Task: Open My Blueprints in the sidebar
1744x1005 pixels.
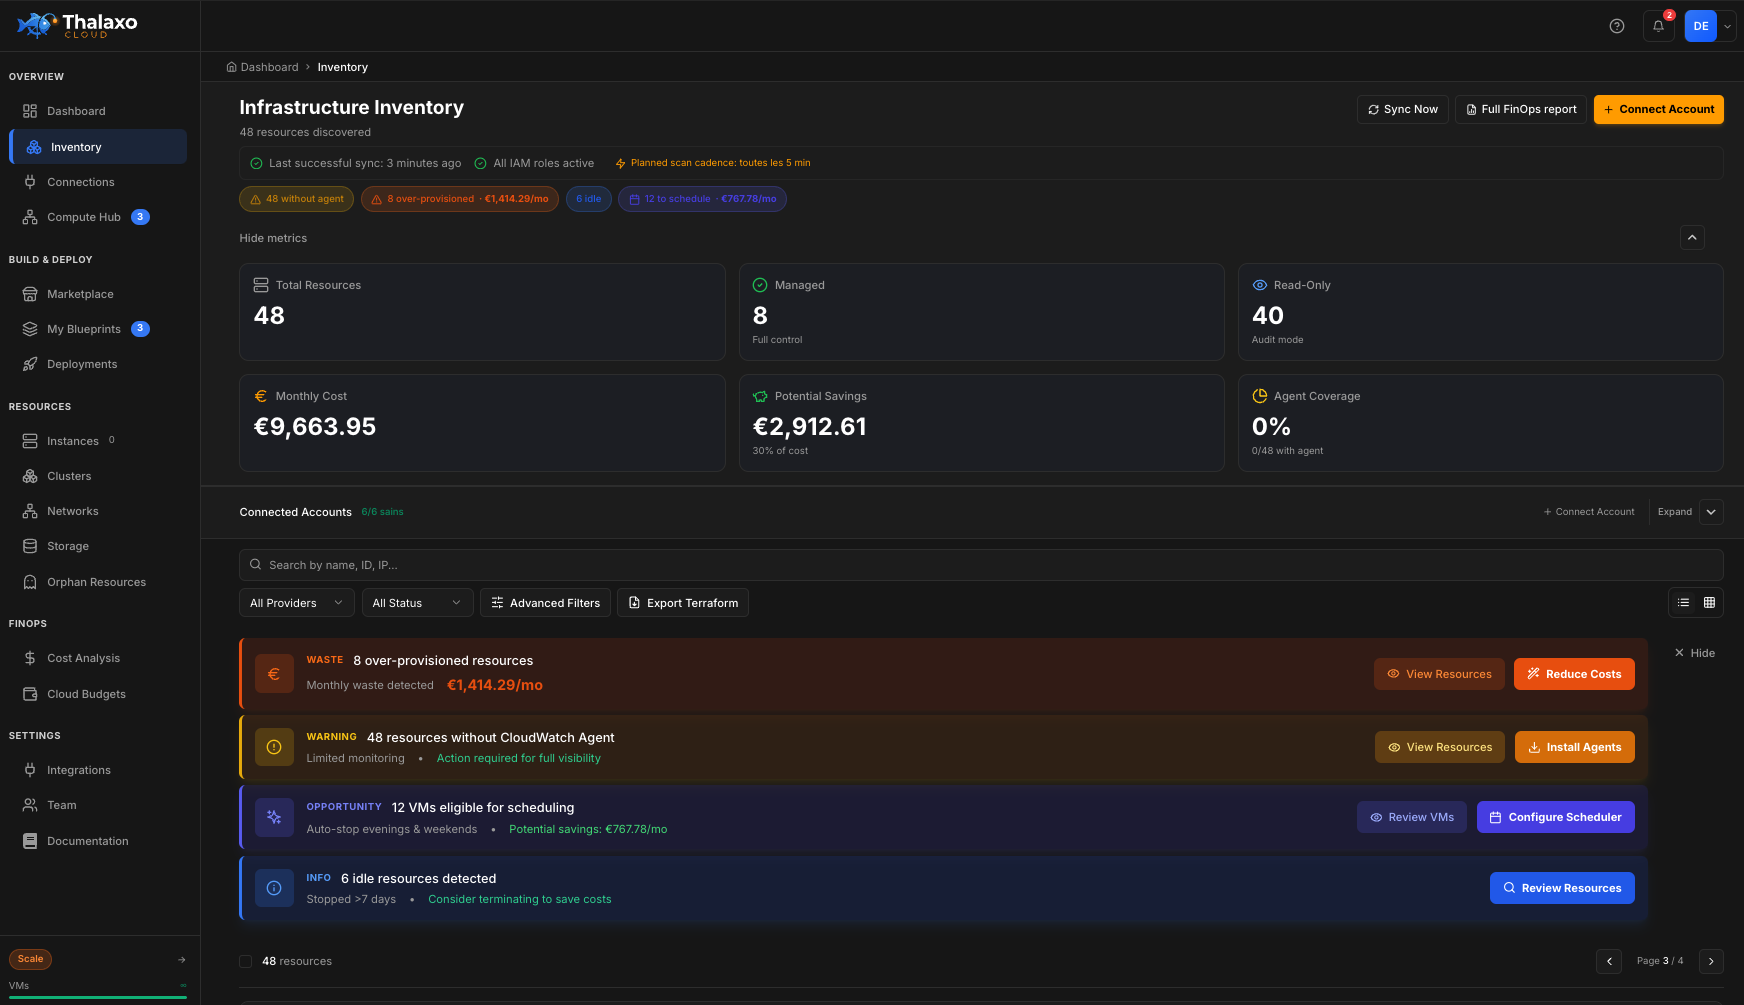Action: pyautogui.click(x=98, y=329)
